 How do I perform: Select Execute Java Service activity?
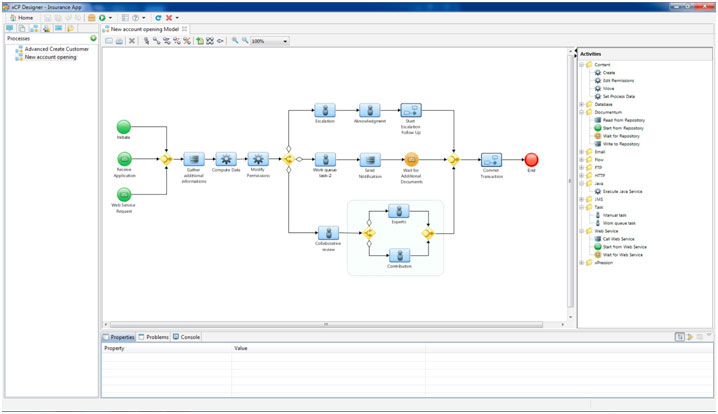pos(623,191)
